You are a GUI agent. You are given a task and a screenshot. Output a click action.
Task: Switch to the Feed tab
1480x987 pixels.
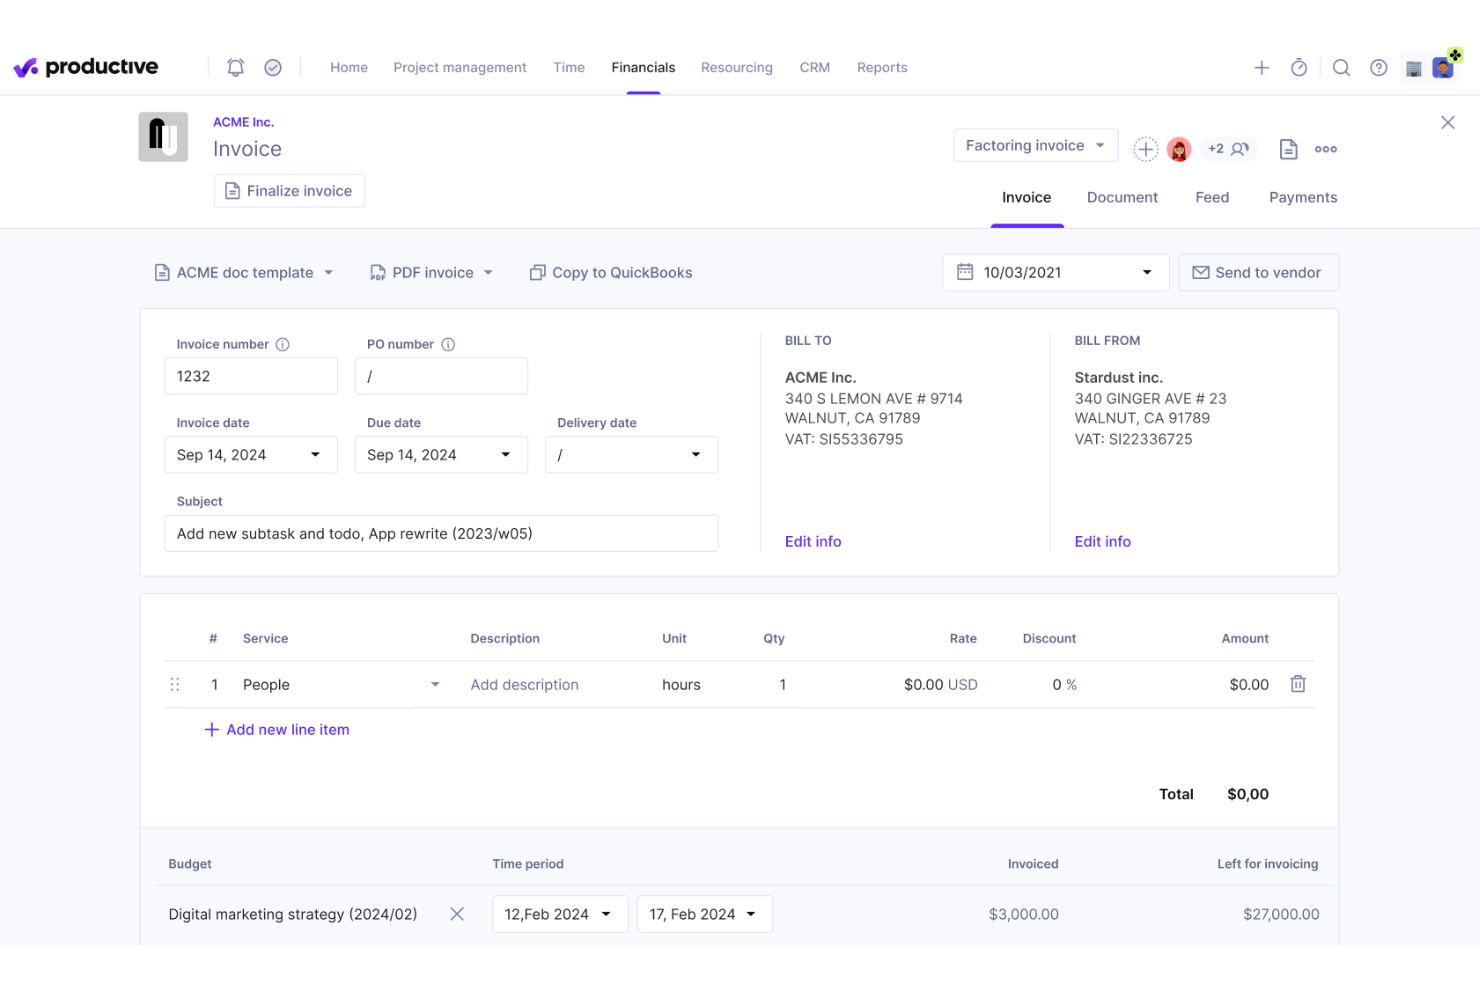pos(1212,198)
